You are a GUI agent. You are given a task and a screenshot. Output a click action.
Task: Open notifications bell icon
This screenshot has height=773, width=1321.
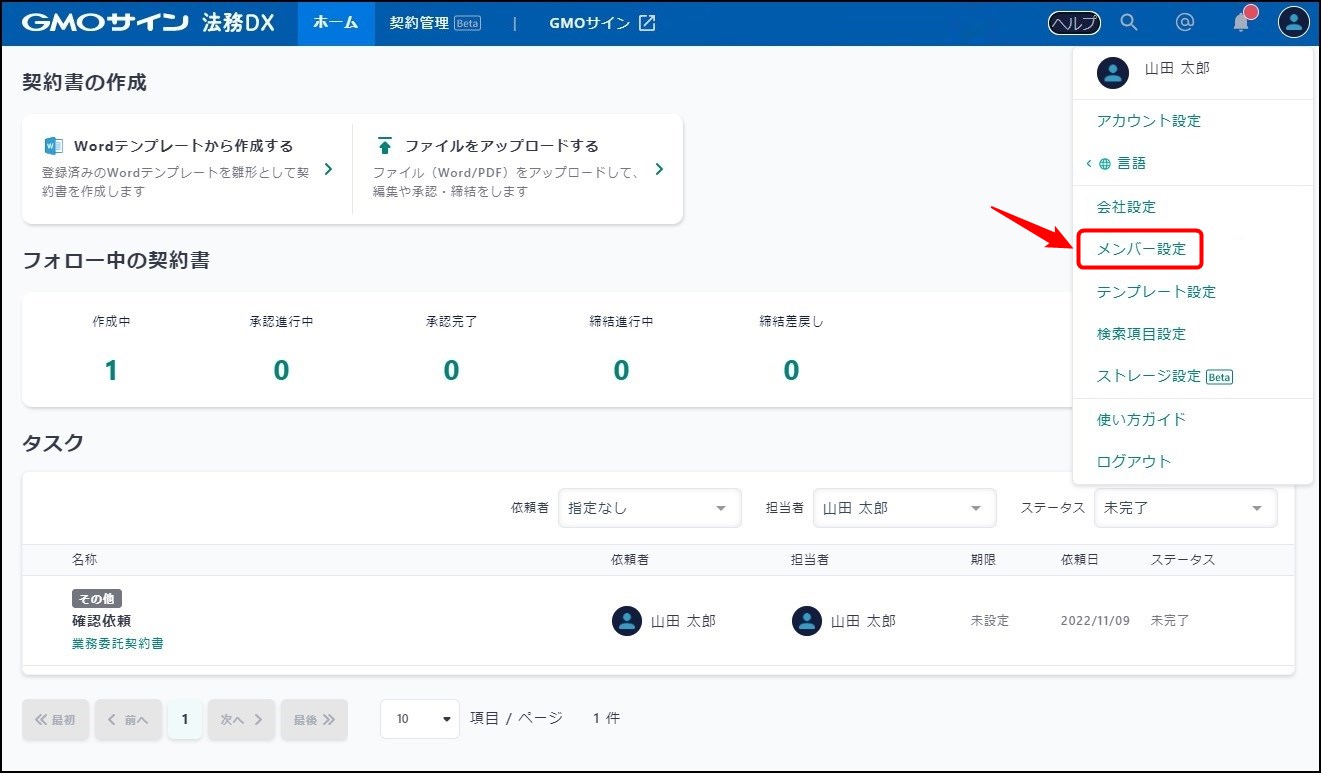pos(1241,23)
